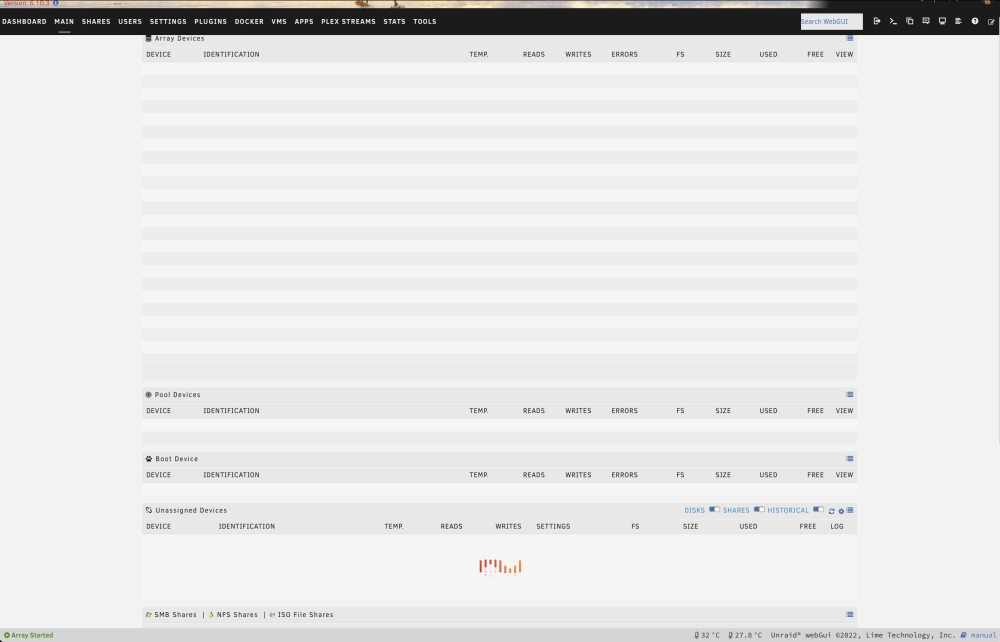
Task: Select the MAIN menu item
Action: tap(64, 21)
